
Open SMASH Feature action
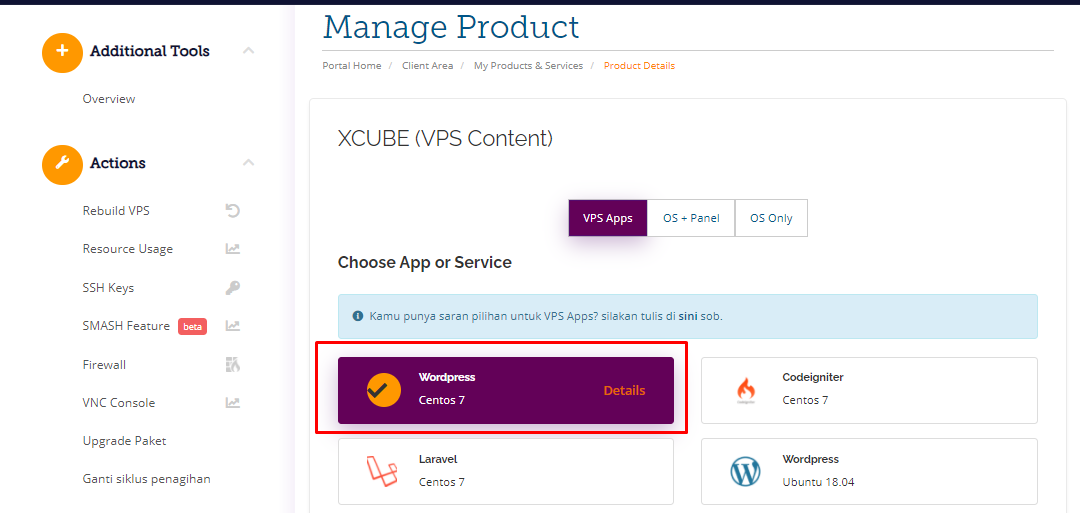coord(126,326)
